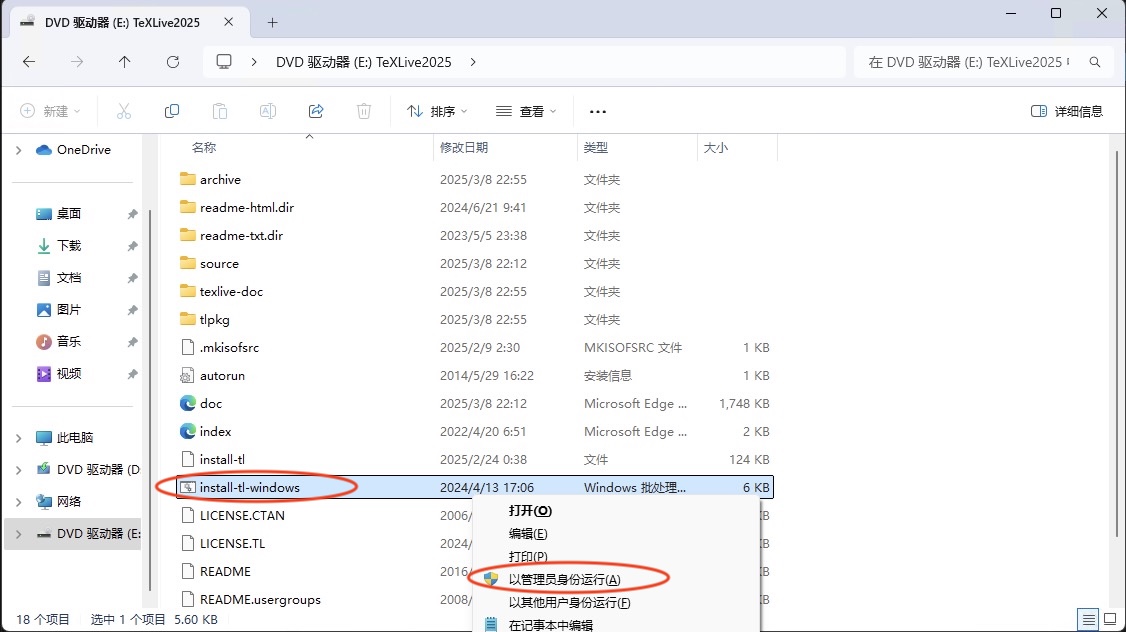This screenshot has height=632, width=1126.
Task: Click DVD 驱动器 (E:) TeXLive2025 in address bar
Action: click(363, 62)
